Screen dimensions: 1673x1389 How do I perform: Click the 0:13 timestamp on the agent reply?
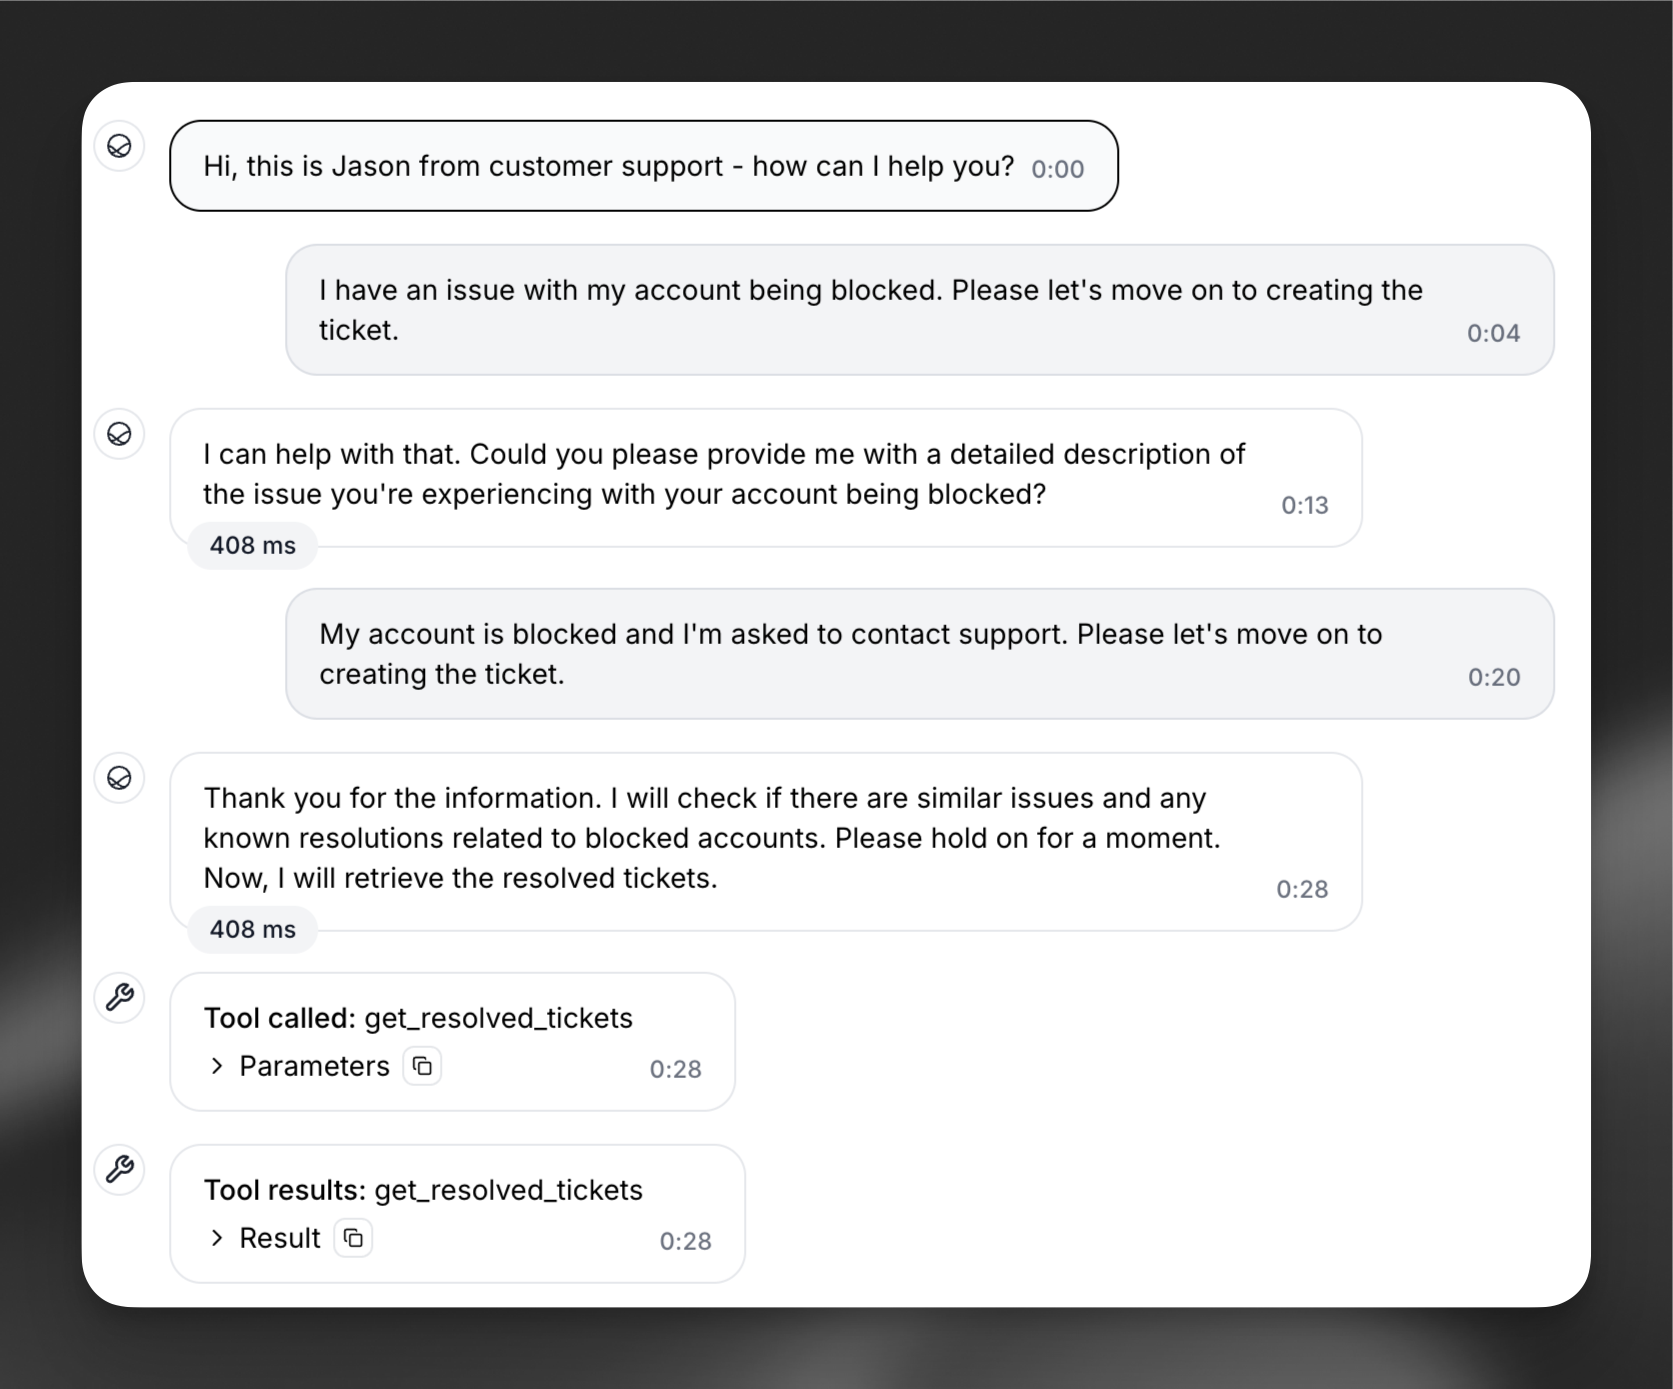1304,505
